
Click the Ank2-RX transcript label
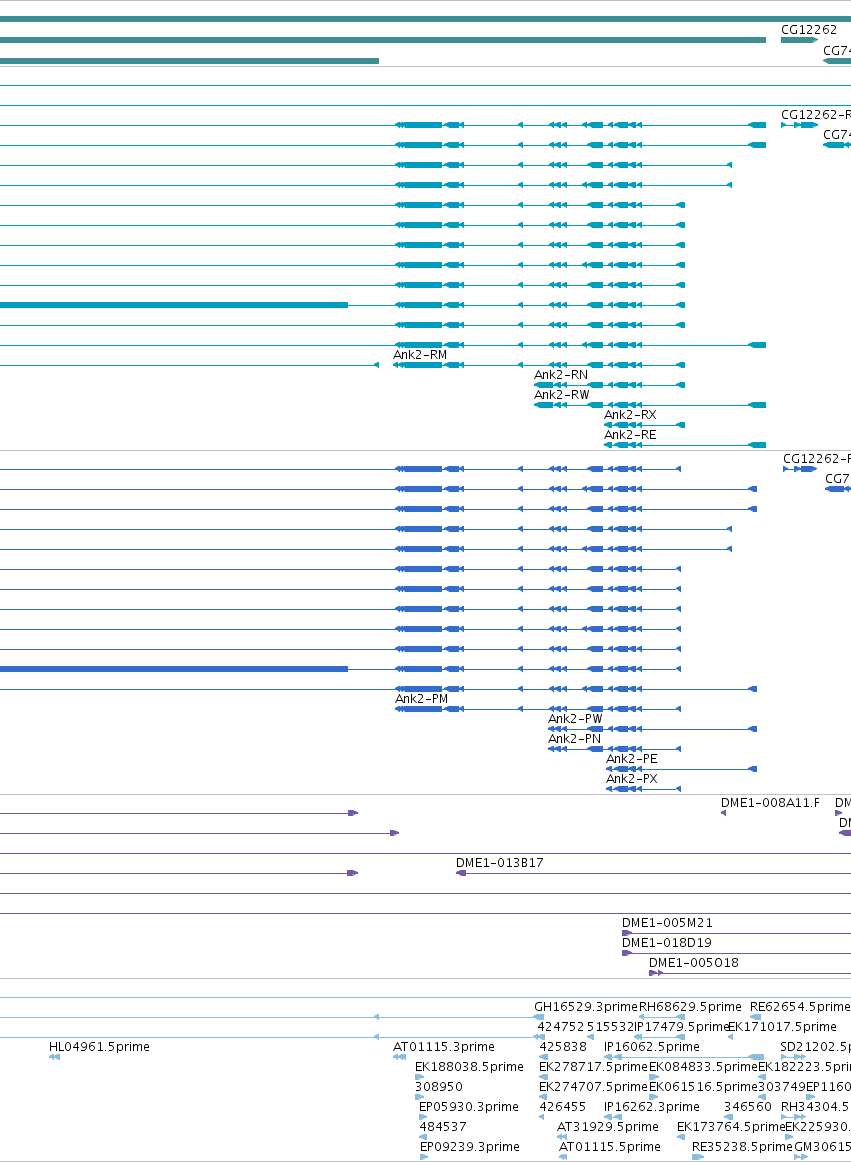tap(630, 415)
